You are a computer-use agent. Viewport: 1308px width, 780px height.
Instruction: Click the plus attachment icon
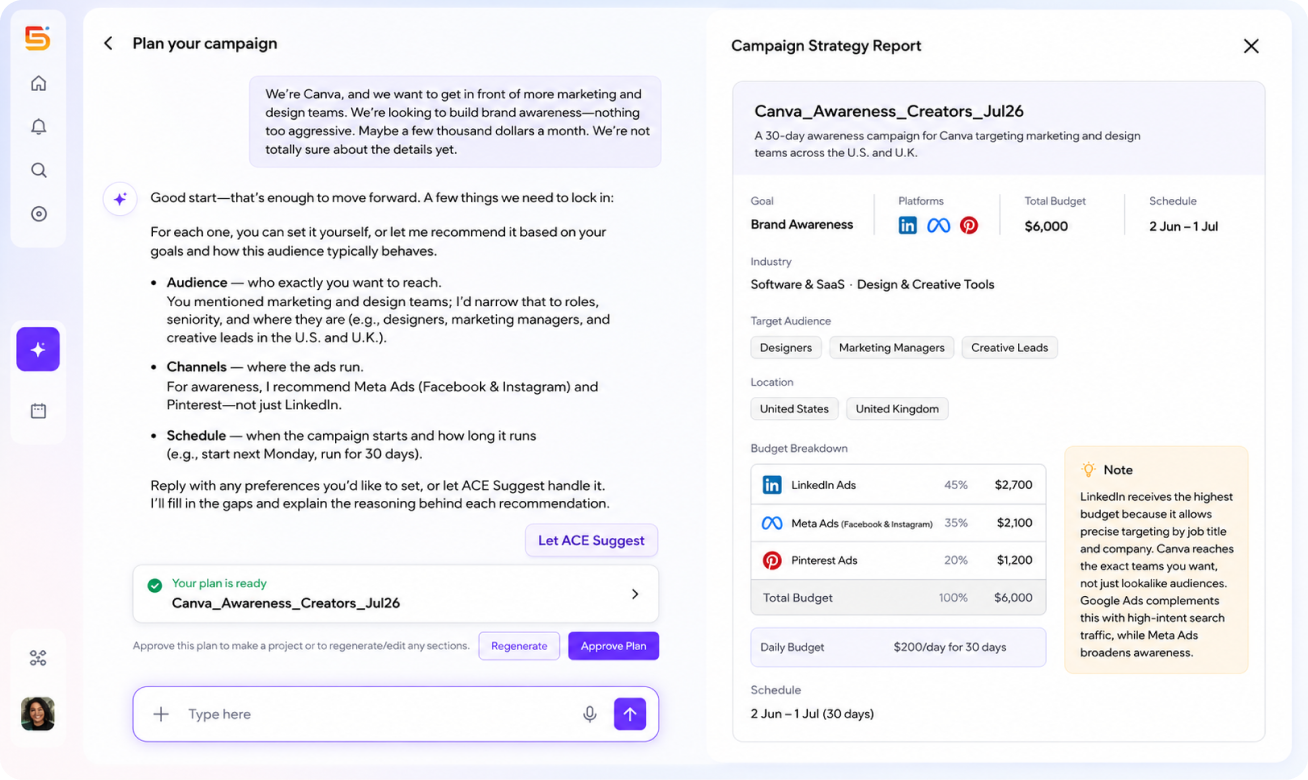161,714
